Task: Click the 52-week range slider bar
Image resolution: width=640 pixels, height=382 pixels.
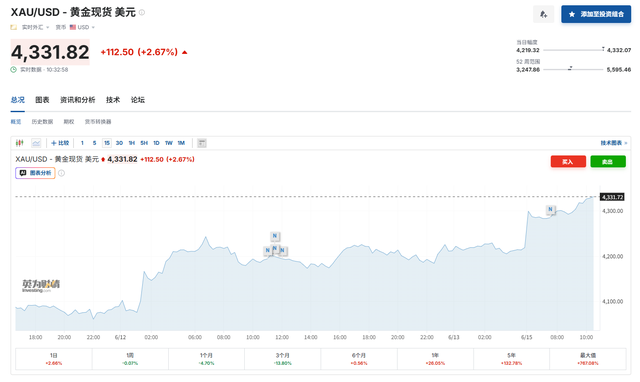Action: tap(573, 69)
